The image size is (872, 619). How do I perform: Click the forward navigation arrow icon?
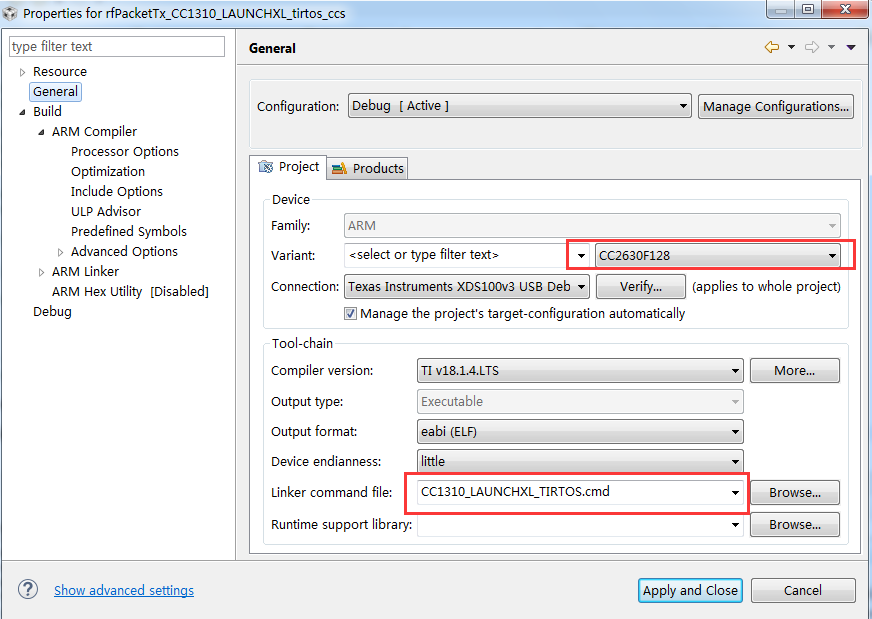pyautogui.click(x=812, y=47)
